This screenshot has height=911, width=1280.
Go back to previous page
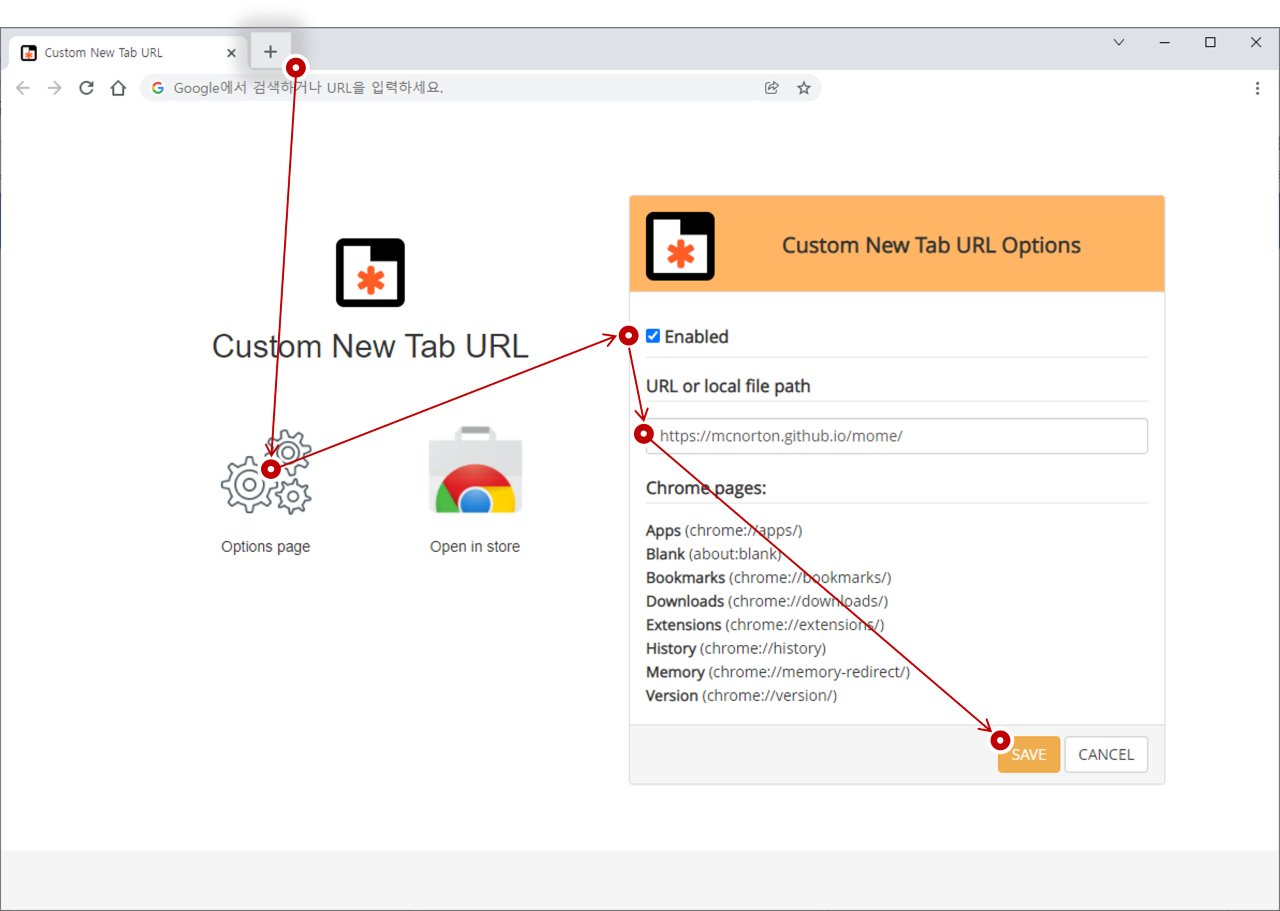[x=23, y=88]
